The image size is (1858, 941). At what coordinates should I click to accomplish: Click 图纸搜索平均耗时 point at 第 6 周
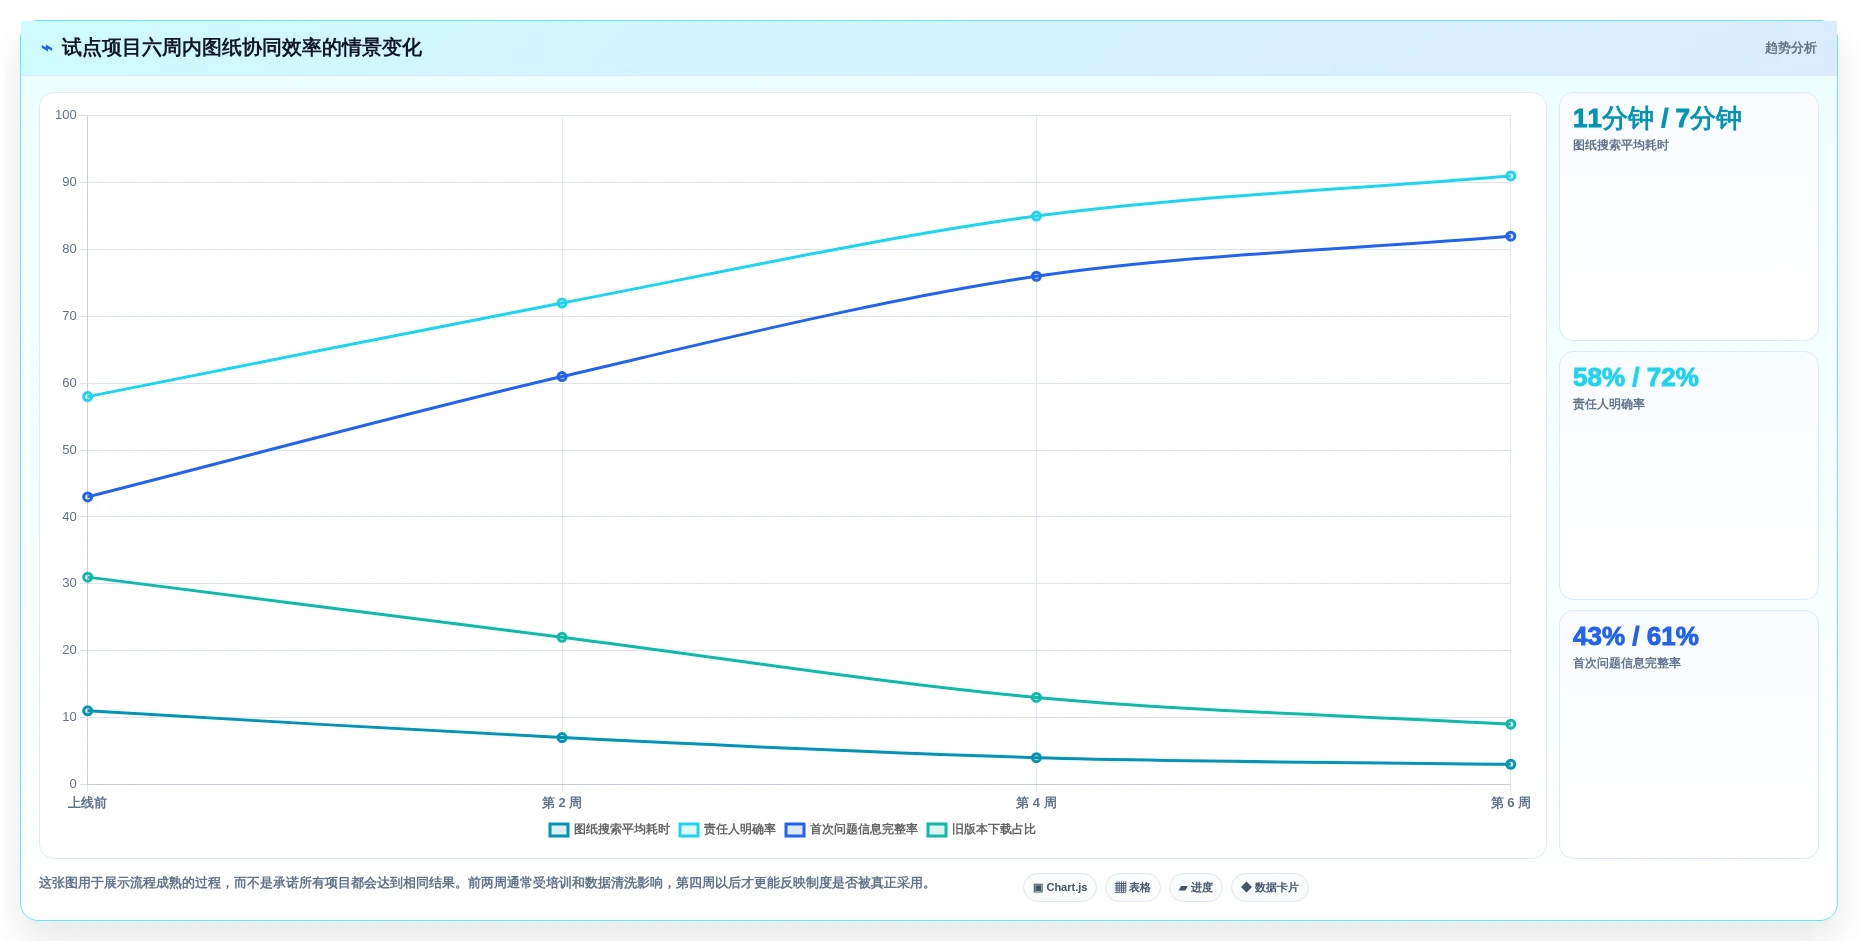pos(1511,764)
